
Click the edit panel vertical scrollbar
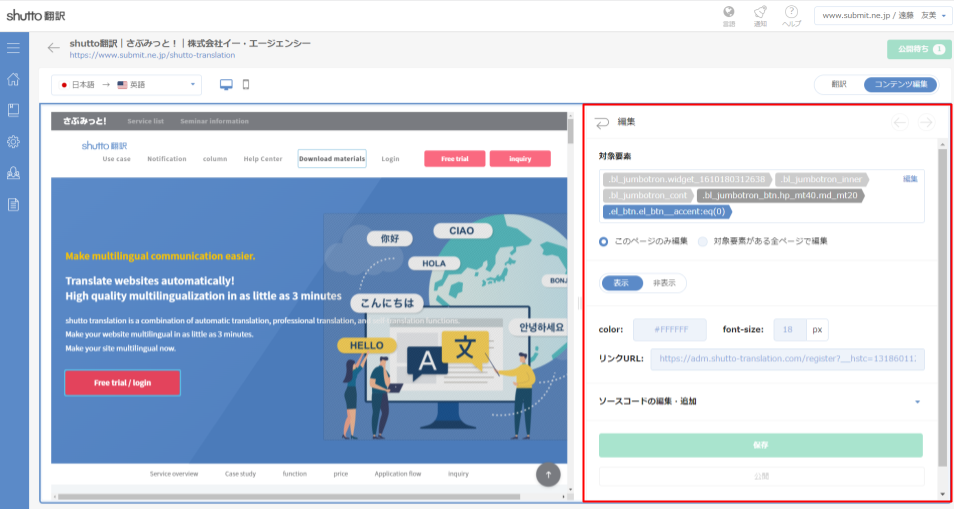[x=942, y=307]
